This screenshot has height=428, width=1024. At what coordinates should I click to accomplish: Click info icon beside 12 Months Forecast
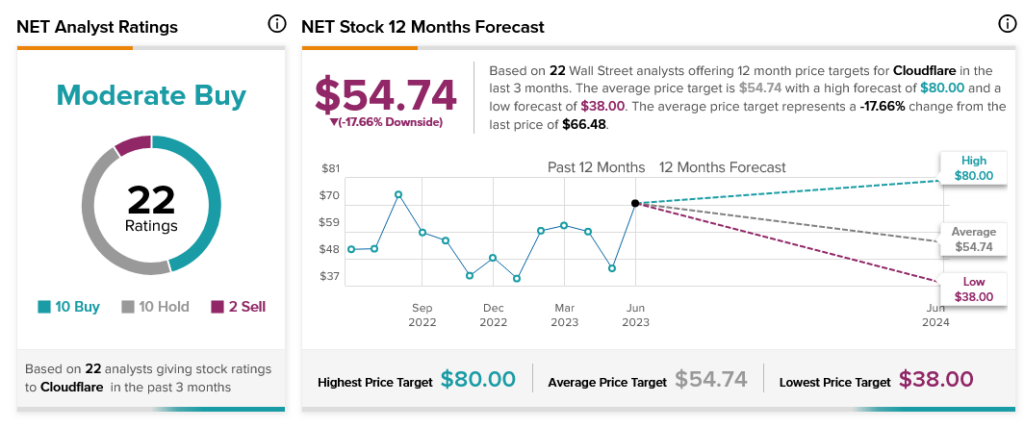1006,25
